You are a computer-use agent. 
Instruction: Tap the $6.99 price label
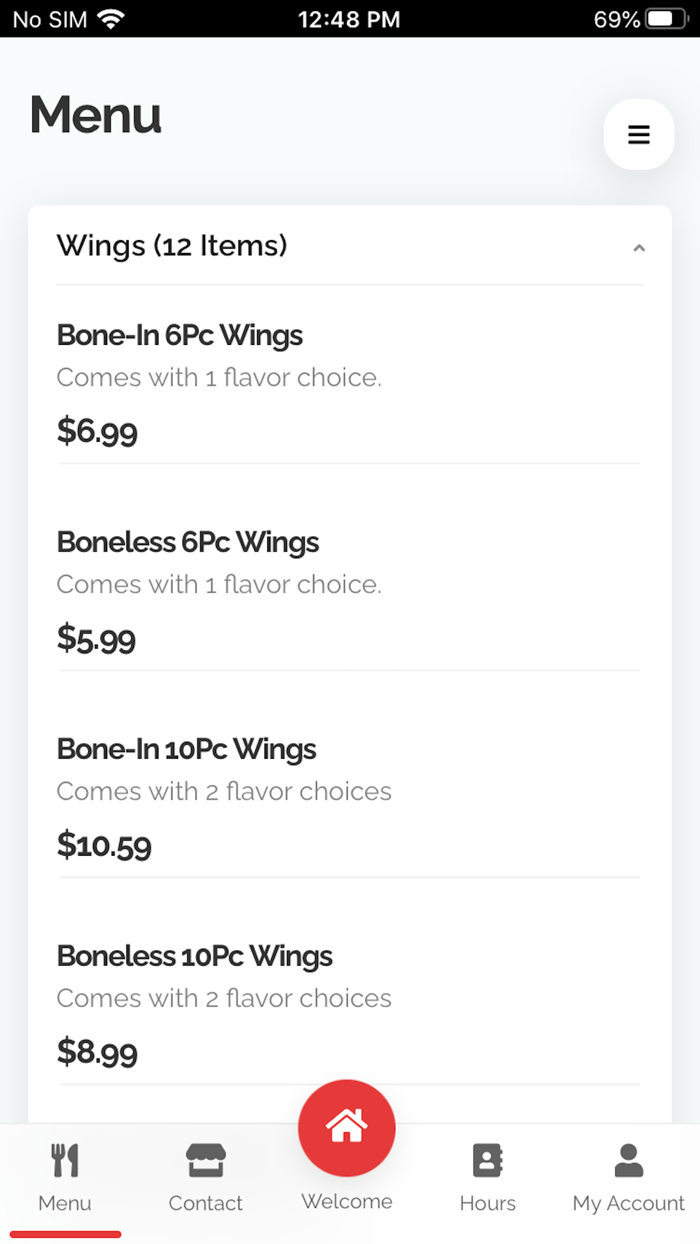(x=97, y=432)
